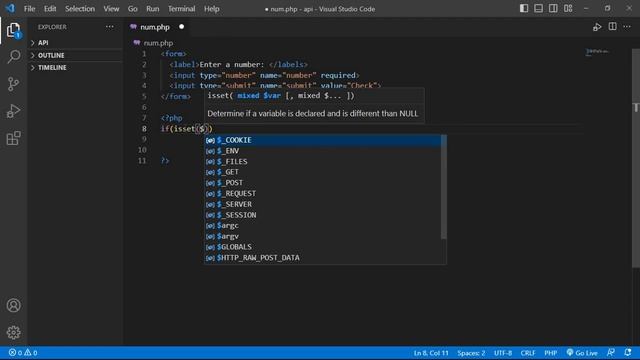This screenshot has width=640, height=360.
Task: Expand the TIMELINE section
Action: (75, 67)
